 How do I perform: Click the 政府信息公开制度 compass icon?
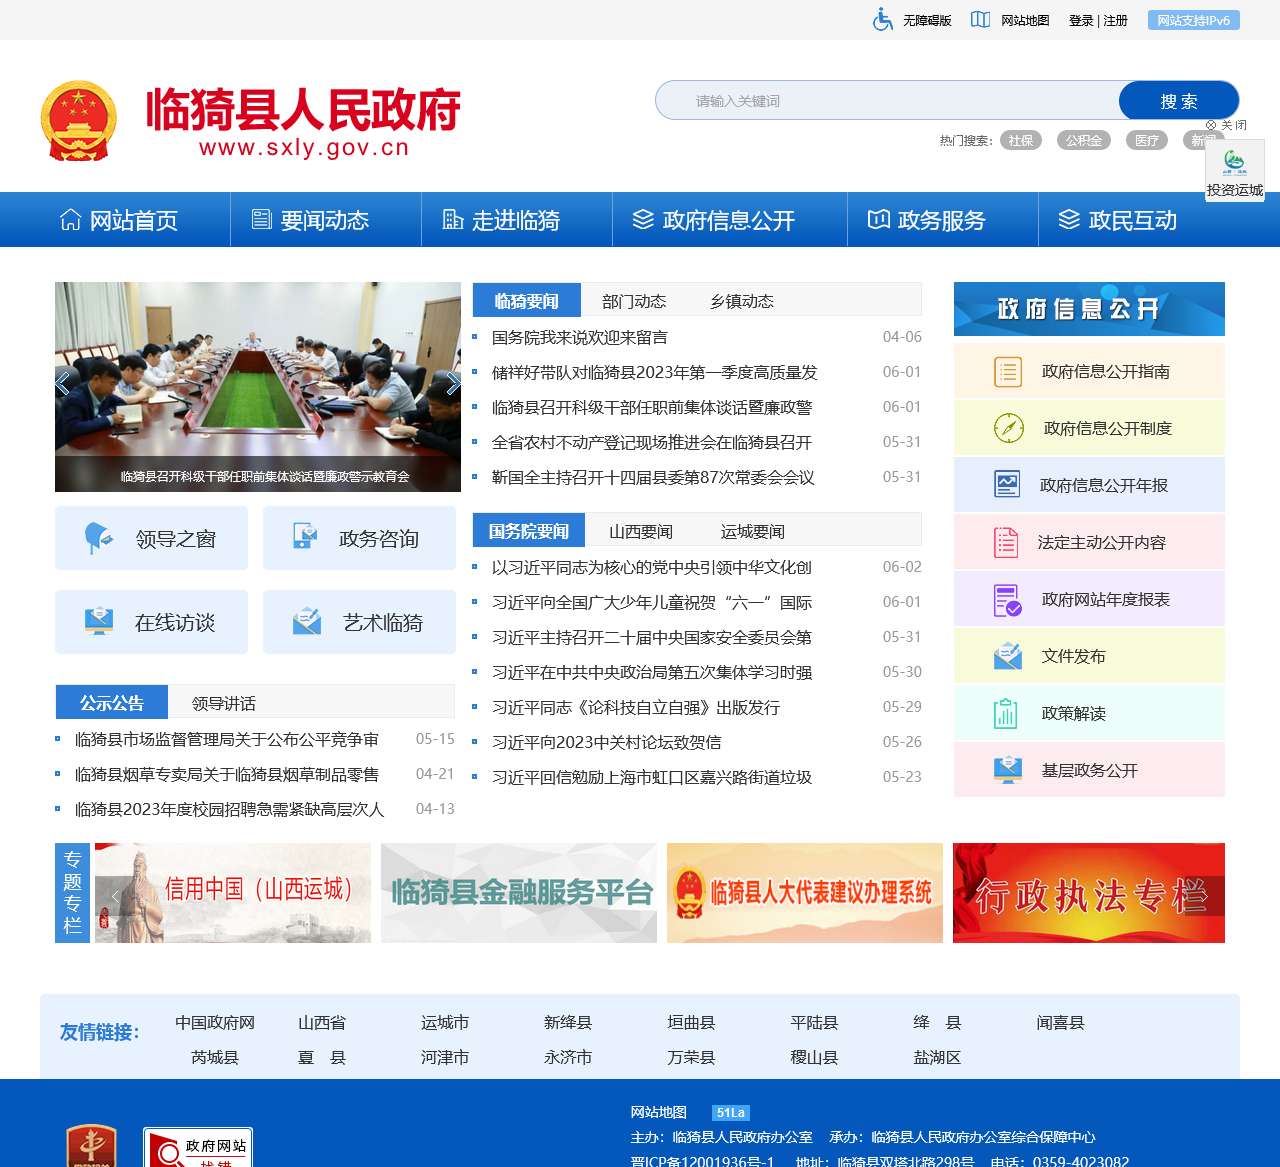1008,428
